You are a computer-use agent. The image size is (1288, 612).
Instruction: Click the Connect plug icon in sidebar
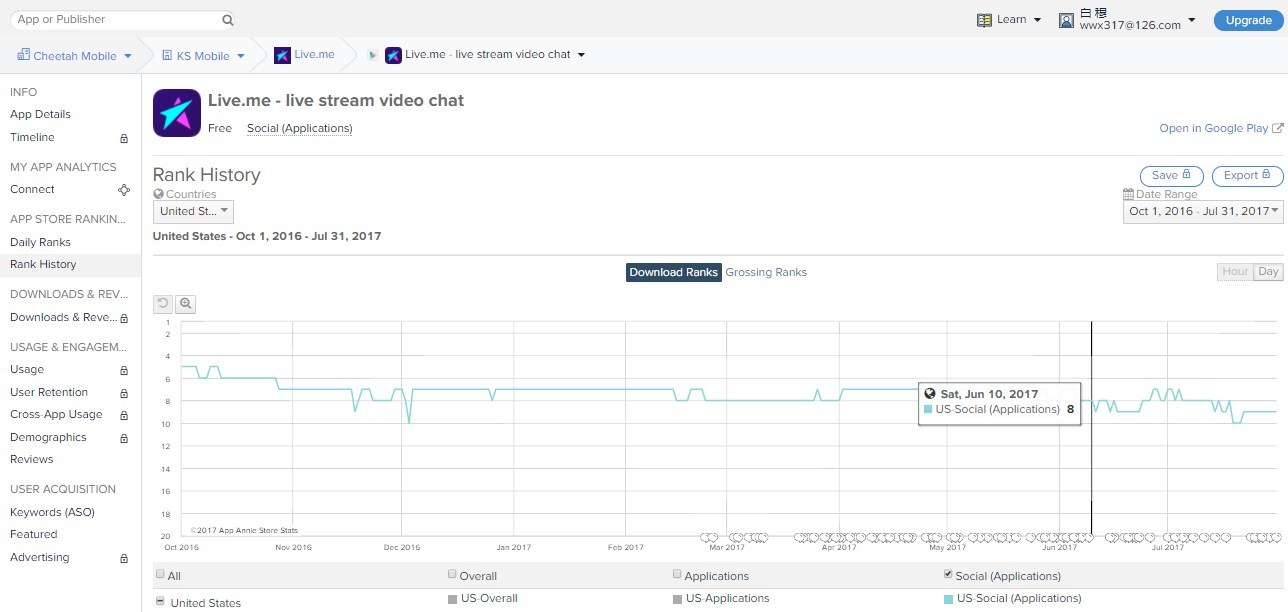click(124, 190)
